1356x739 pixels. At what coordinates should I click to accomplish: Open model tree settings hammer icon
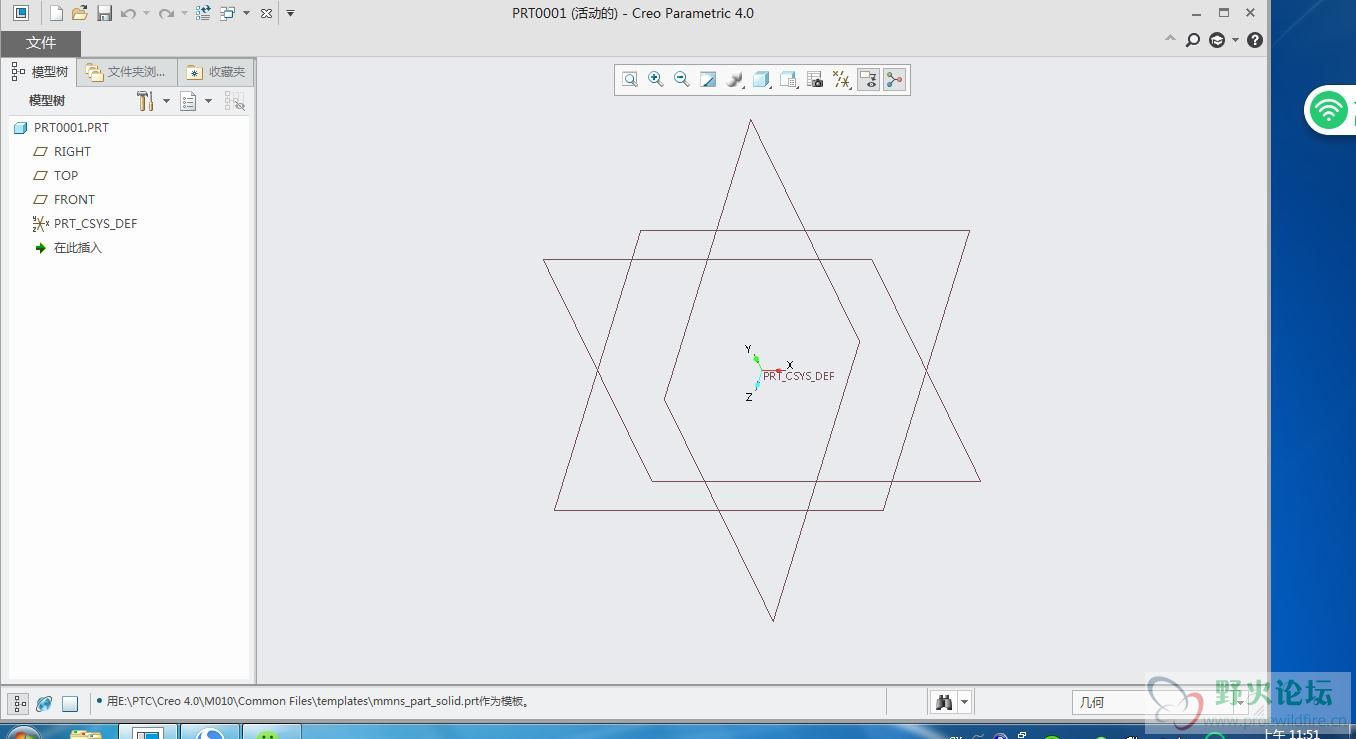(x=146, y=101)
